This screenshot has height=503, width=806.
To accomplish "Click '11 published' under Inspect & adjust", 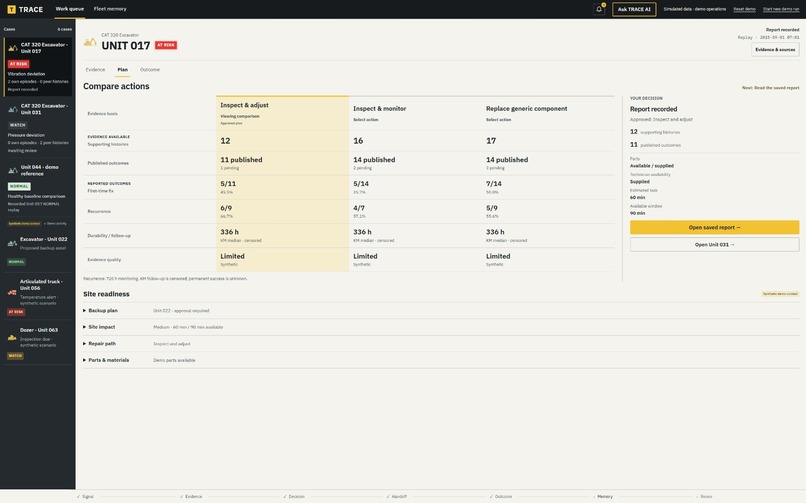I will tap(241, 160).
